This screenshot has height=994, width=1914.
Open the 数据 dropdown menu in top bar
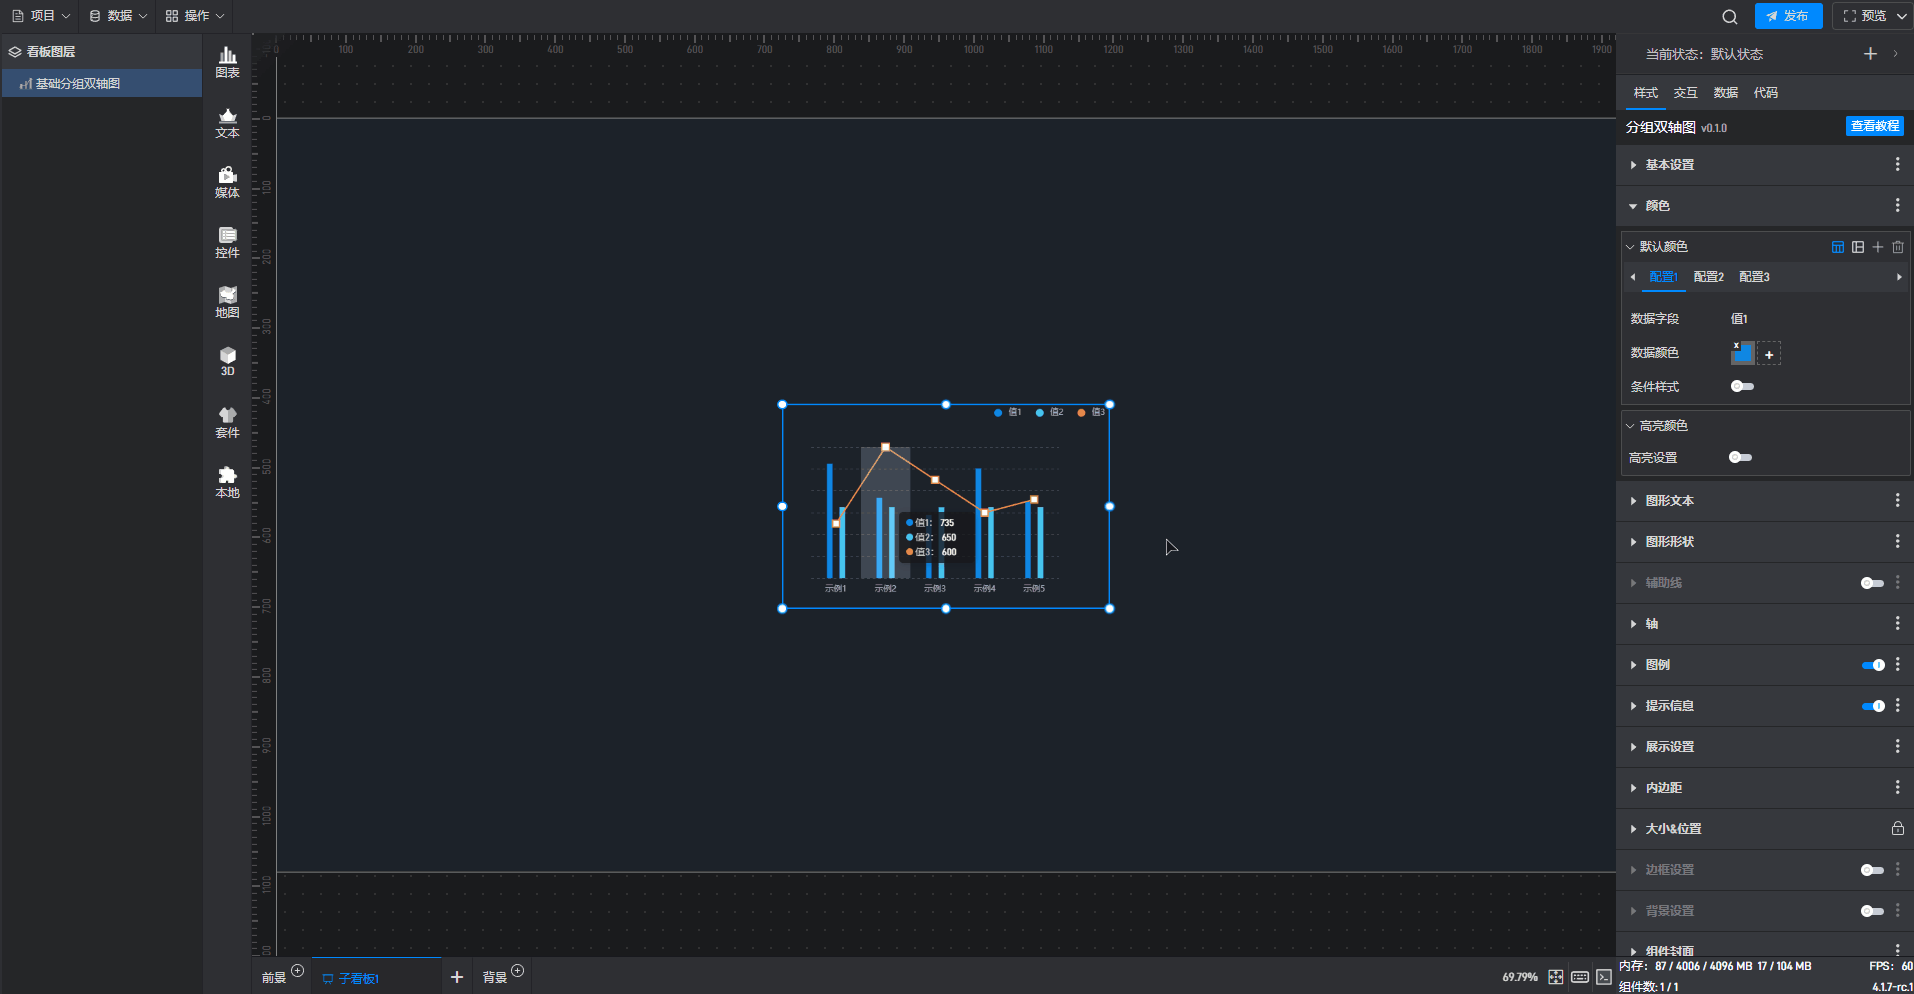point(118,16)
